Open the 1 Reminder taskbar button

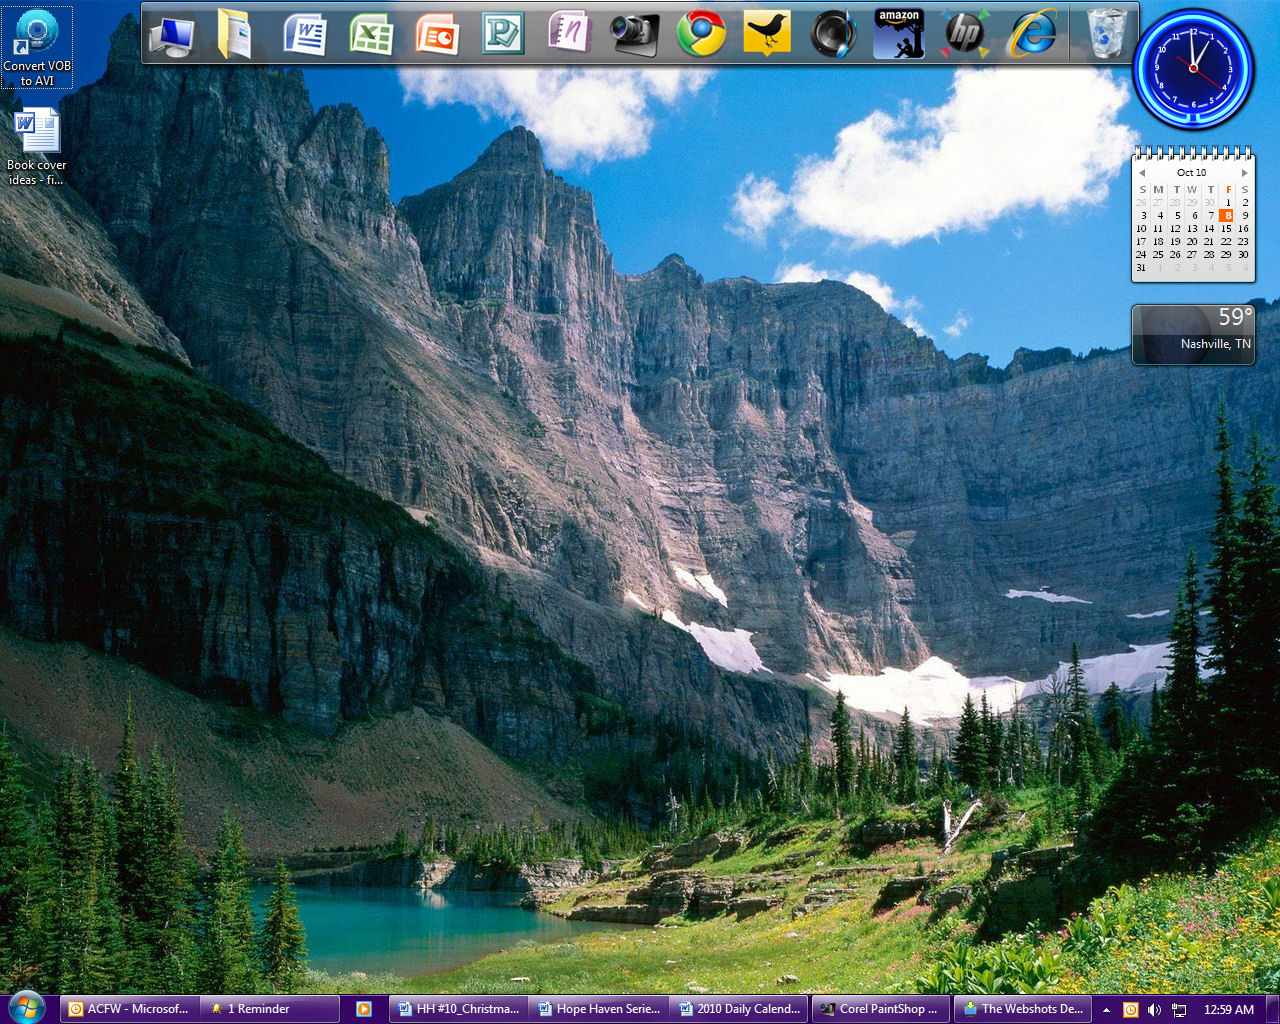258,1009
